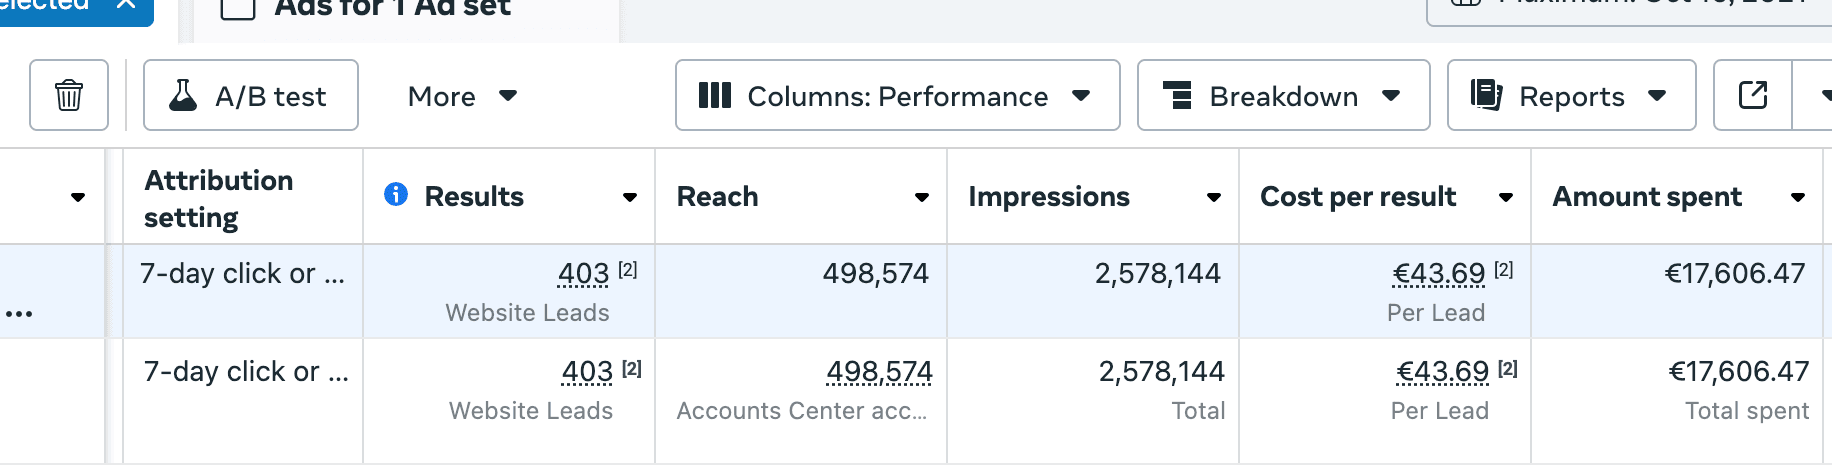Click the trash delete icon
This screenshot has width=1832, height=466.
pos(69,96)
